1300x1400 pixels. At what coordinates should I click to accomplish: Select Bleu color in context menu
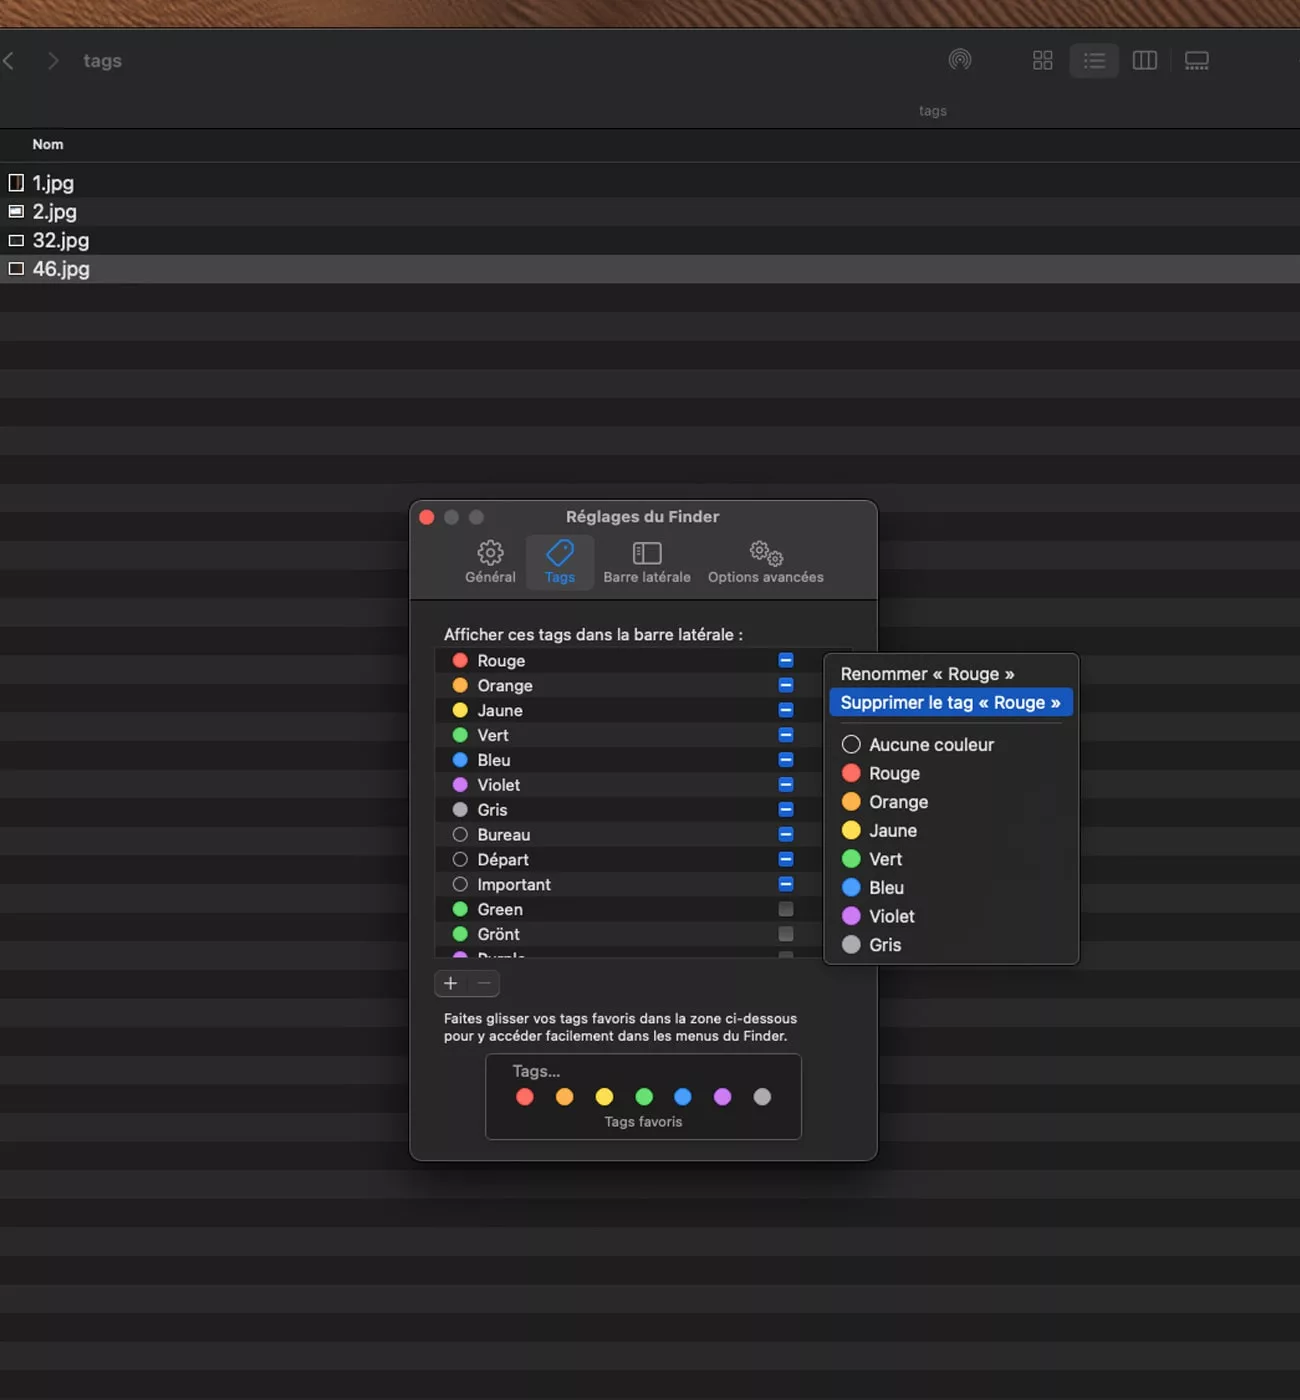coord(951,888)
